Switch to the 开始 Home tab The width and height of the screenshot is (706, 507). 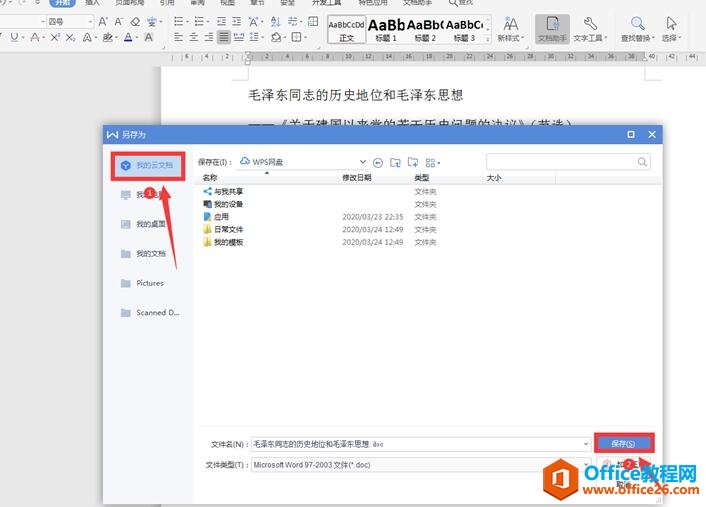tap(62, 3)
